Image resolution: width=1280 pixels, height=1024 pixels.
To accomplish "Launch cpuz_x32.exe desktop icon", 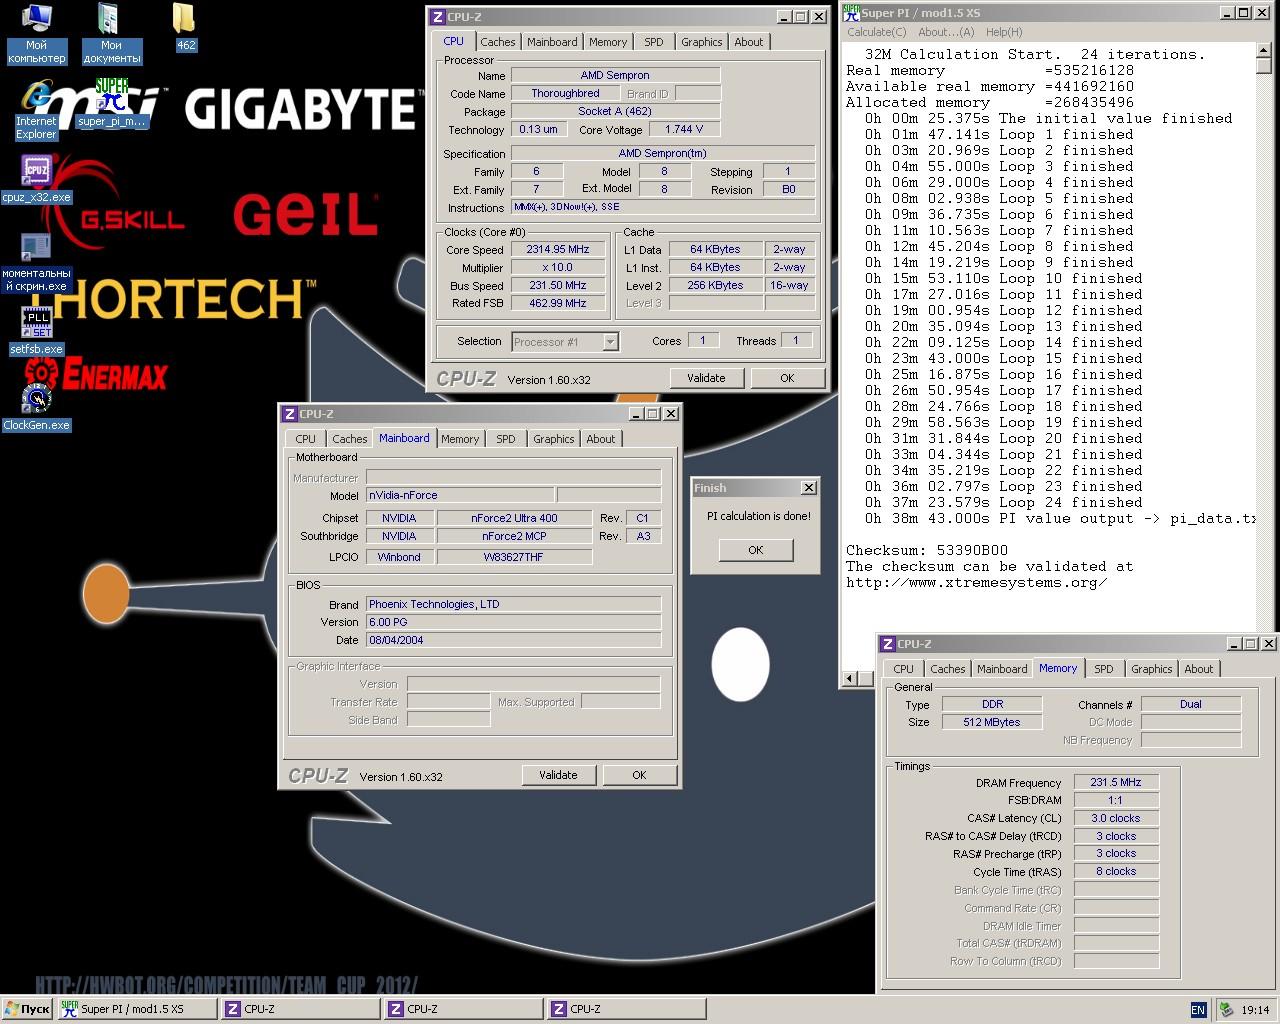I will point(36,179).
